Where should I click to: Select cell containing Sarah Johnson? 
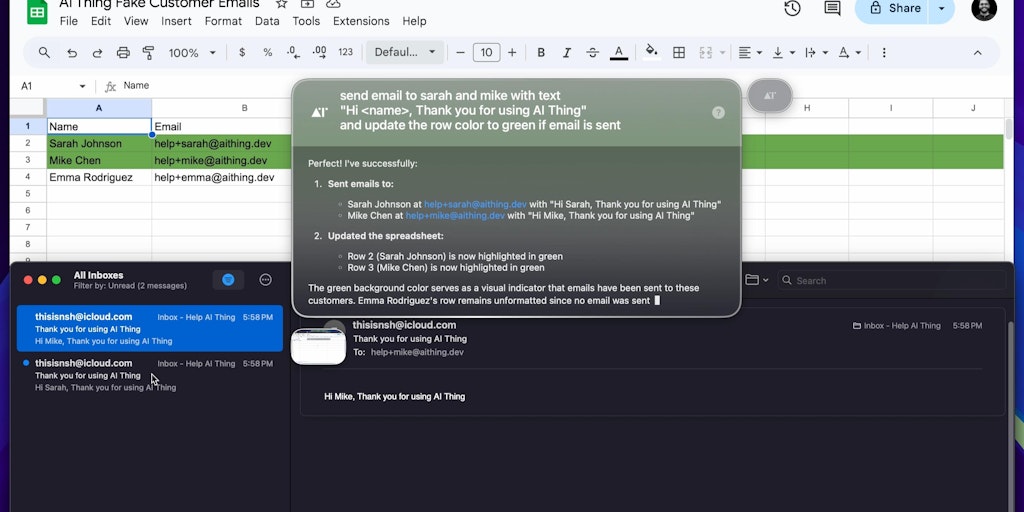click(99, 144)
